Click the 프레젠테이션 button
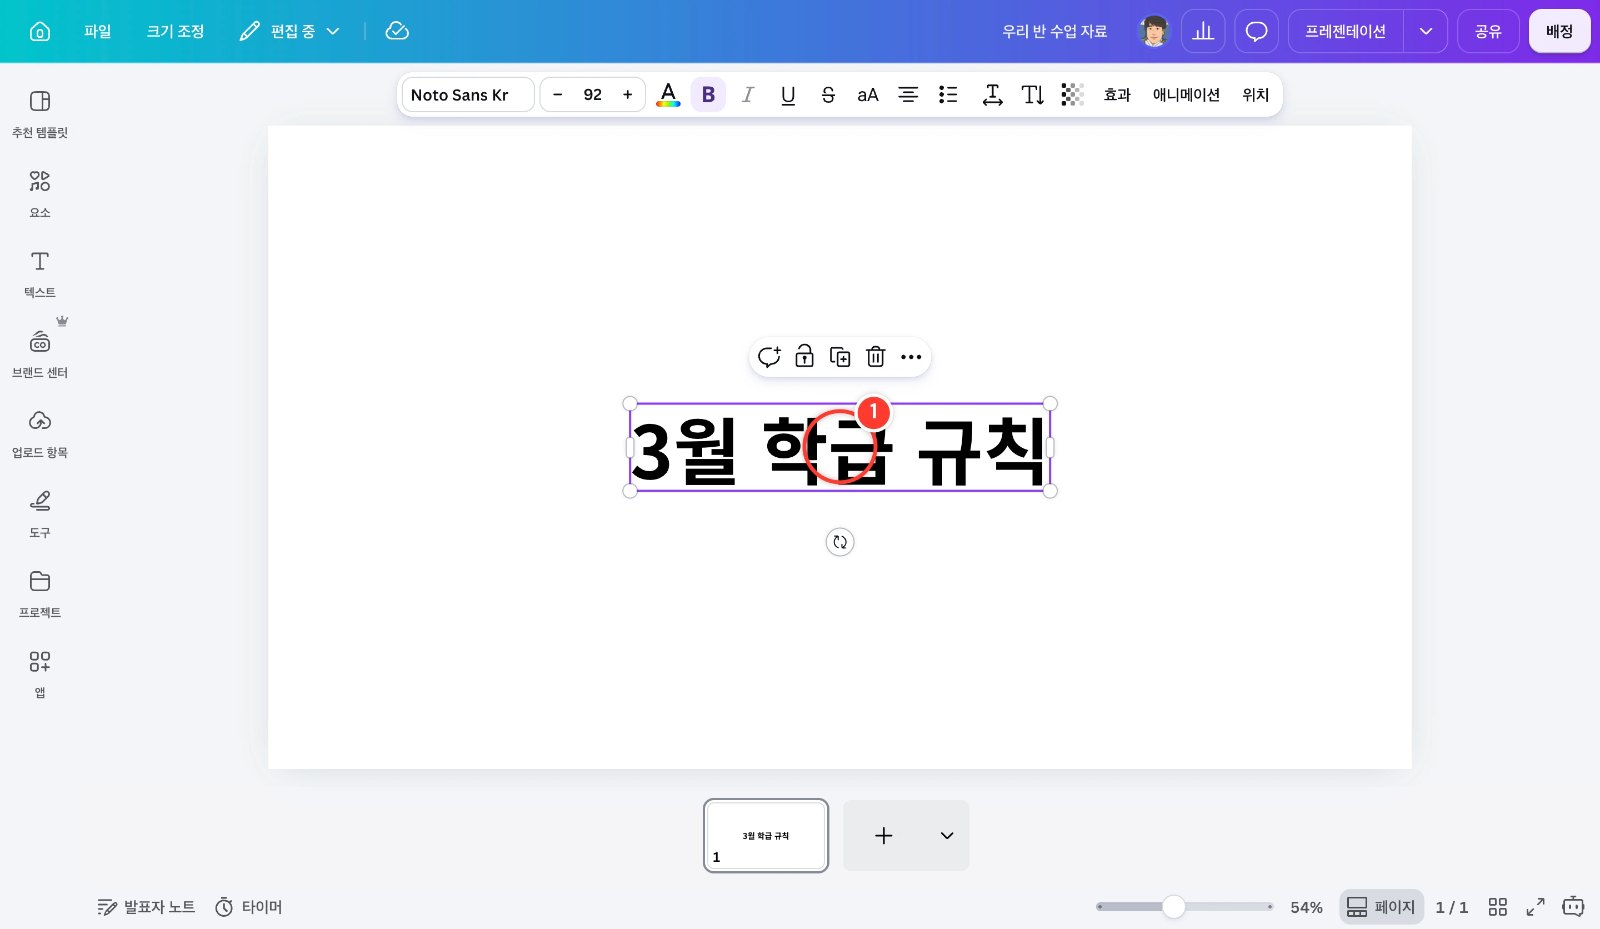 click(x=1345, y=31)
